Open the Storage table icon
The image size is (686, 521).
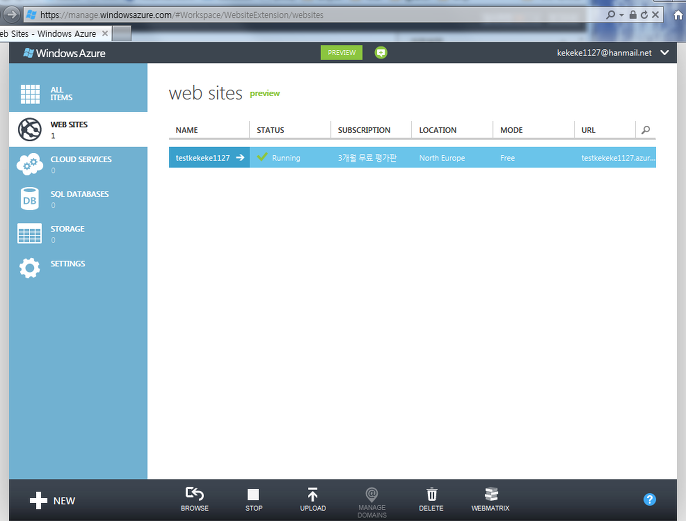30,233
